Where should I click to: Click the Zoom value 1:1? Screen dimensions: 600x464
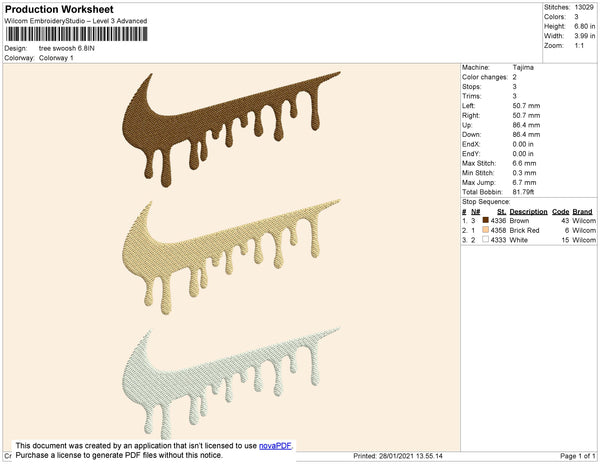(579, 46)
